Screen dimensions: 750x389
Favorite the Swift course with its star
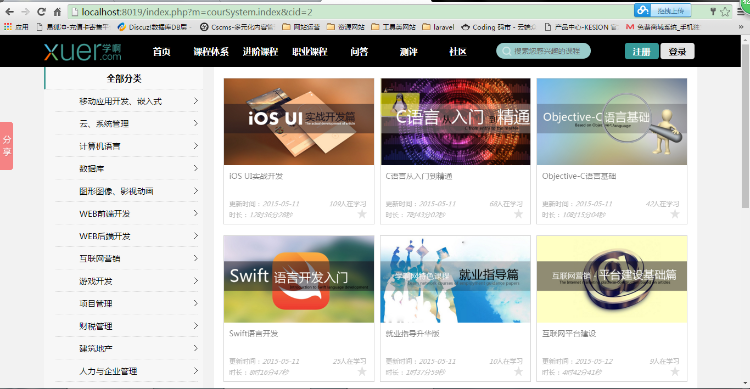tap(362, 371)
